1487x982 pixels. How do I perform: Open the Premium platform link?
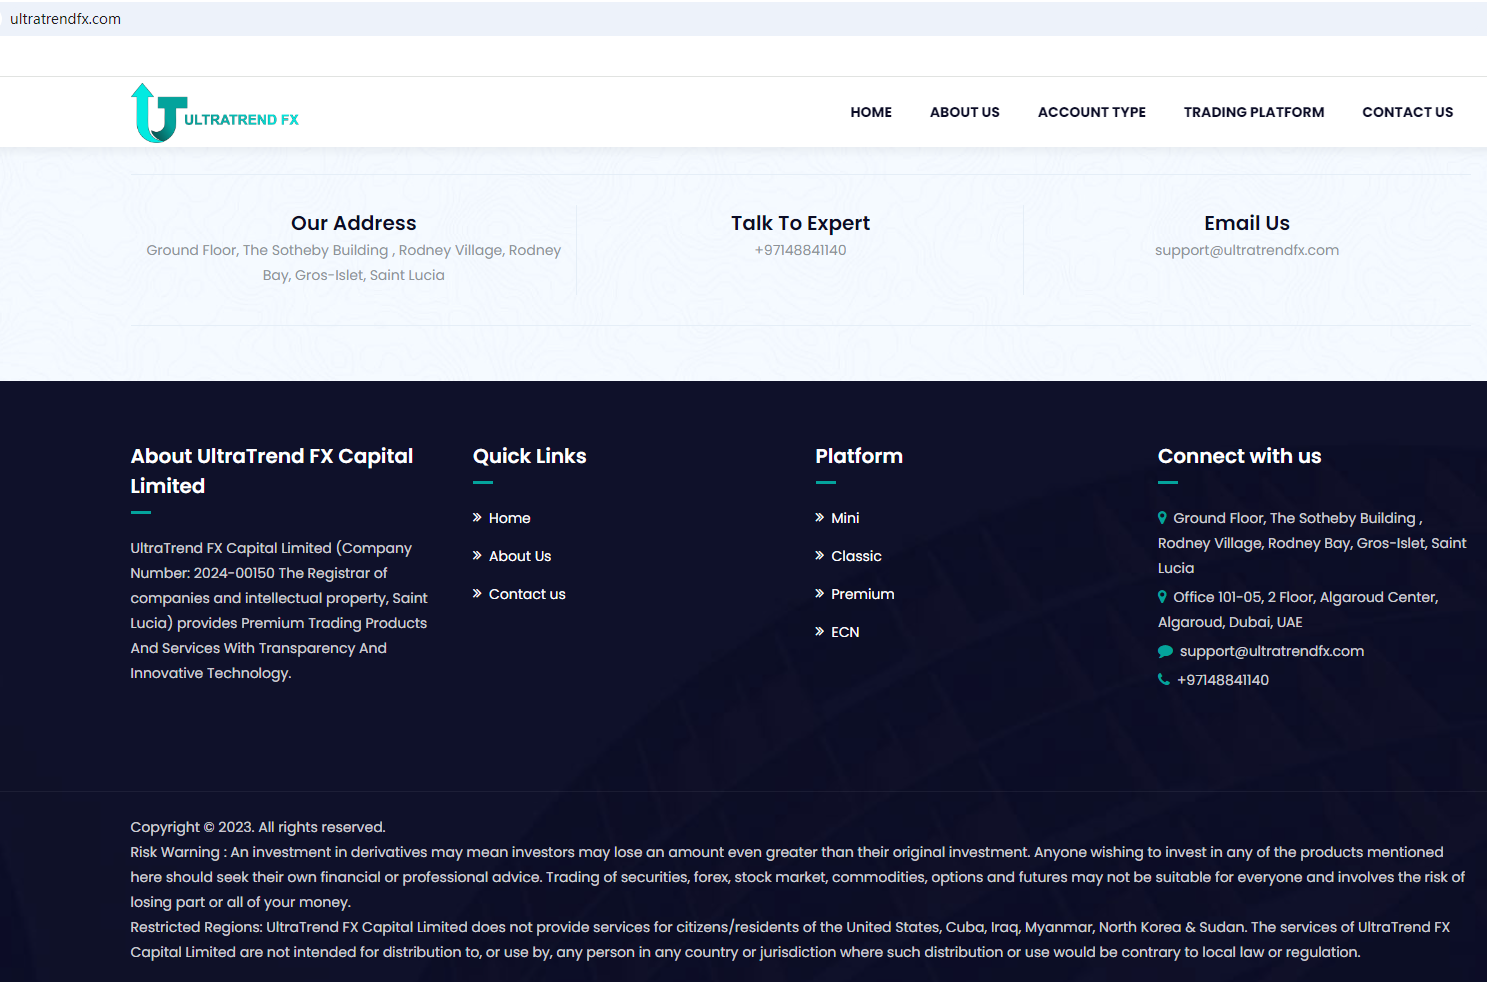pos(862,594)
